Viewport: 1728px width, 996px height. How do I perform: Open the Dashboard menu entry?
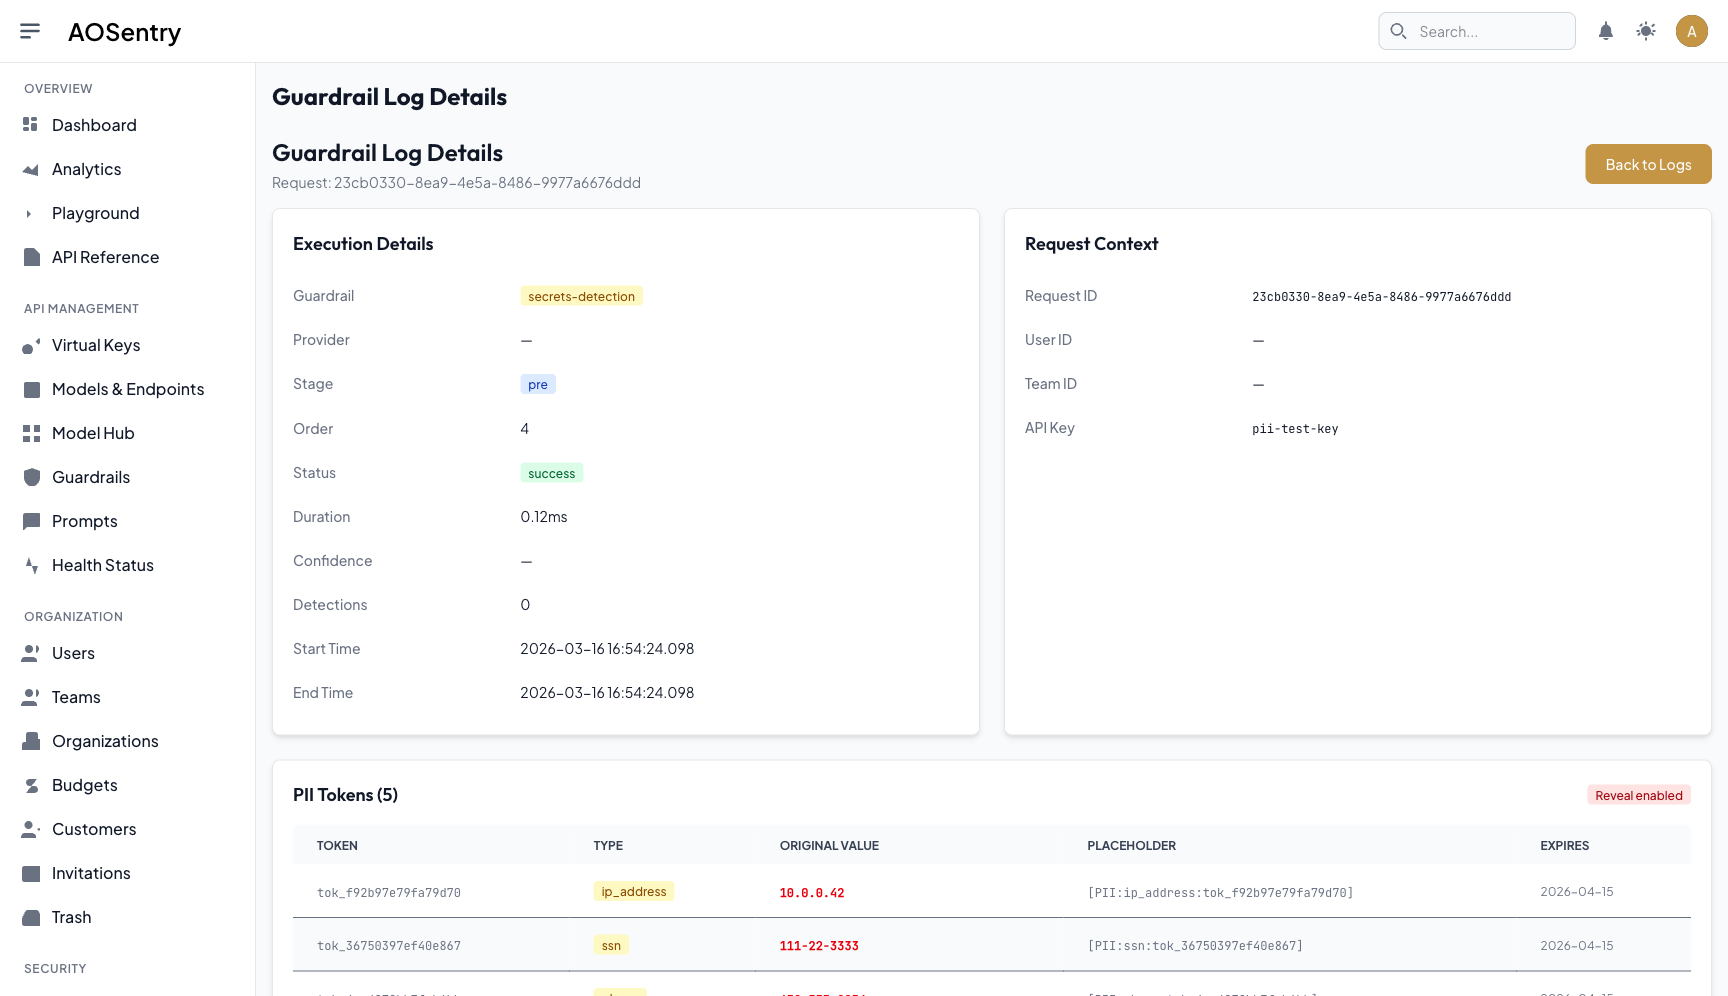point(94,125)
